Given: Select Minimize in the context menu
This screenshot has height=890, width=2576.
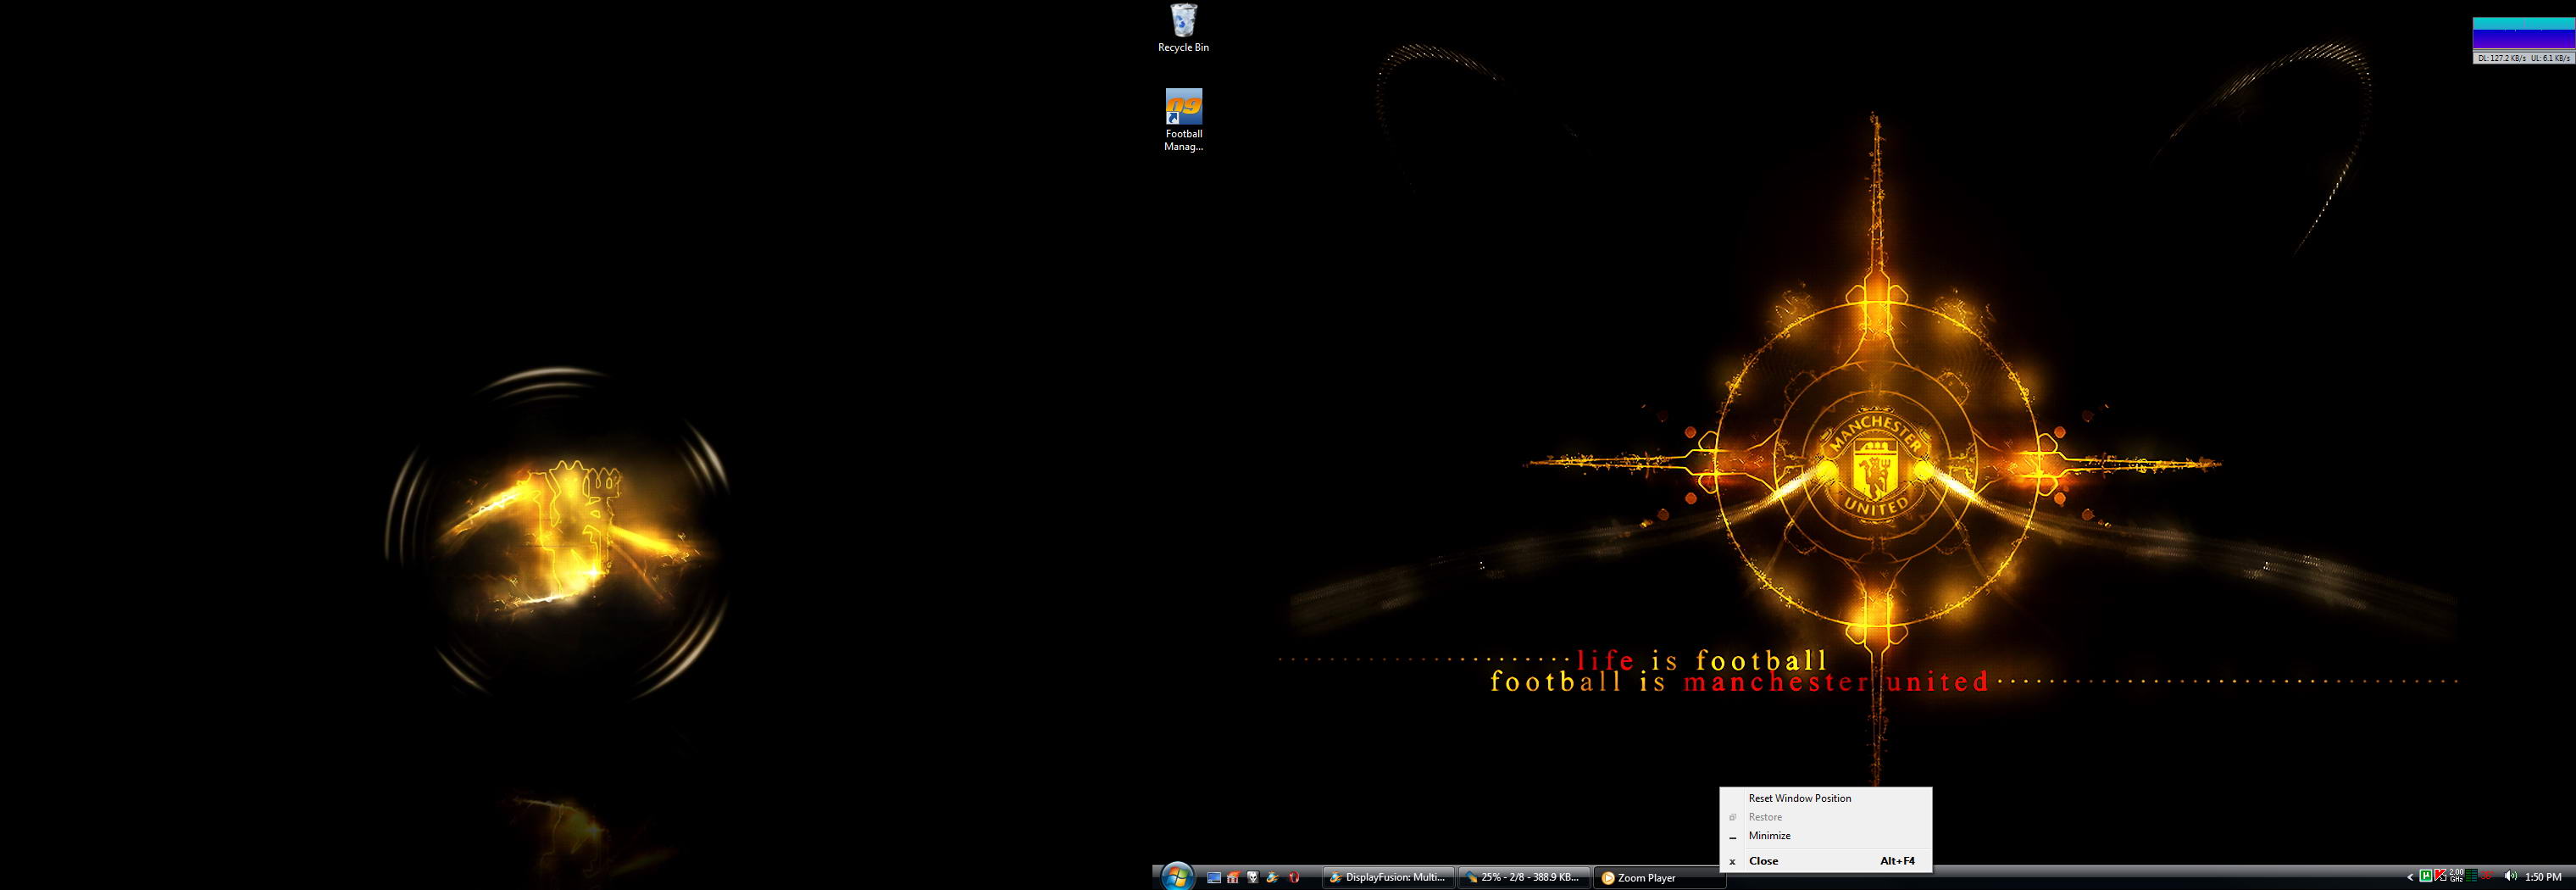Looking at the screenshot, I should coord(1825,836).
